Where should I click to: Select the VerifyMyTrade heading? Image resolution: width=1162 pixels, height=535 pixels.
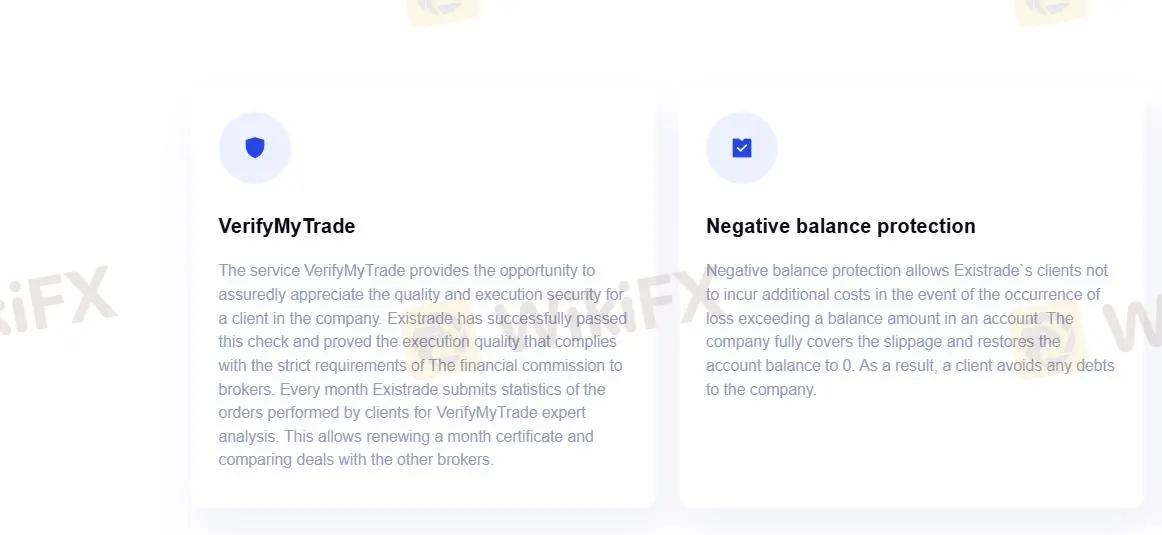(x=287, y=226)
